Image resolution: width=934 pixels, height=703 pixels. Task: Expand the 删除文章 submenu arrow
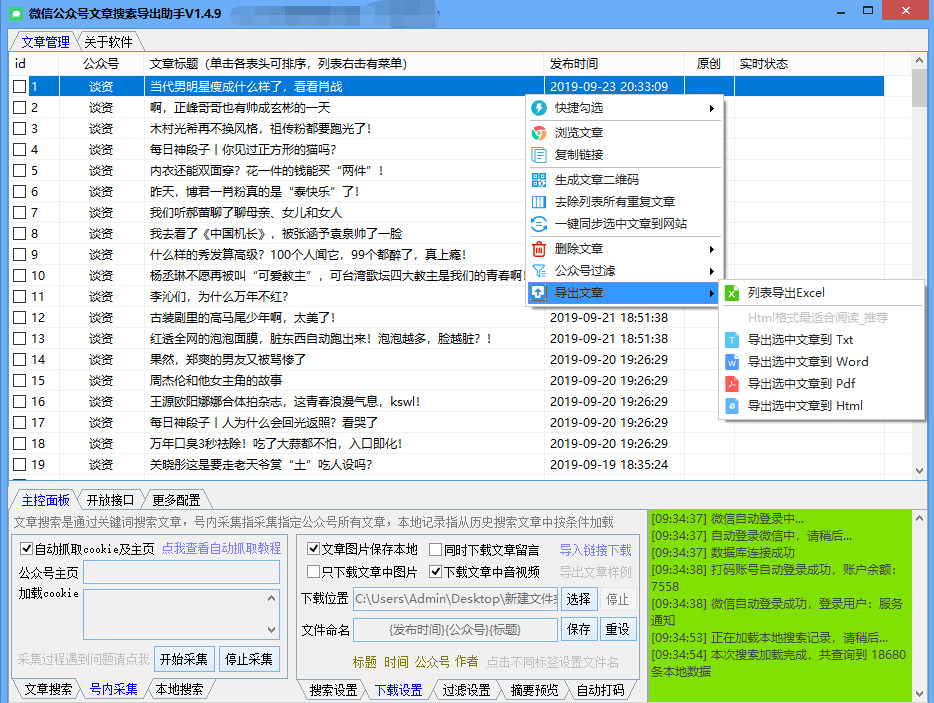[x=711, y=249]
